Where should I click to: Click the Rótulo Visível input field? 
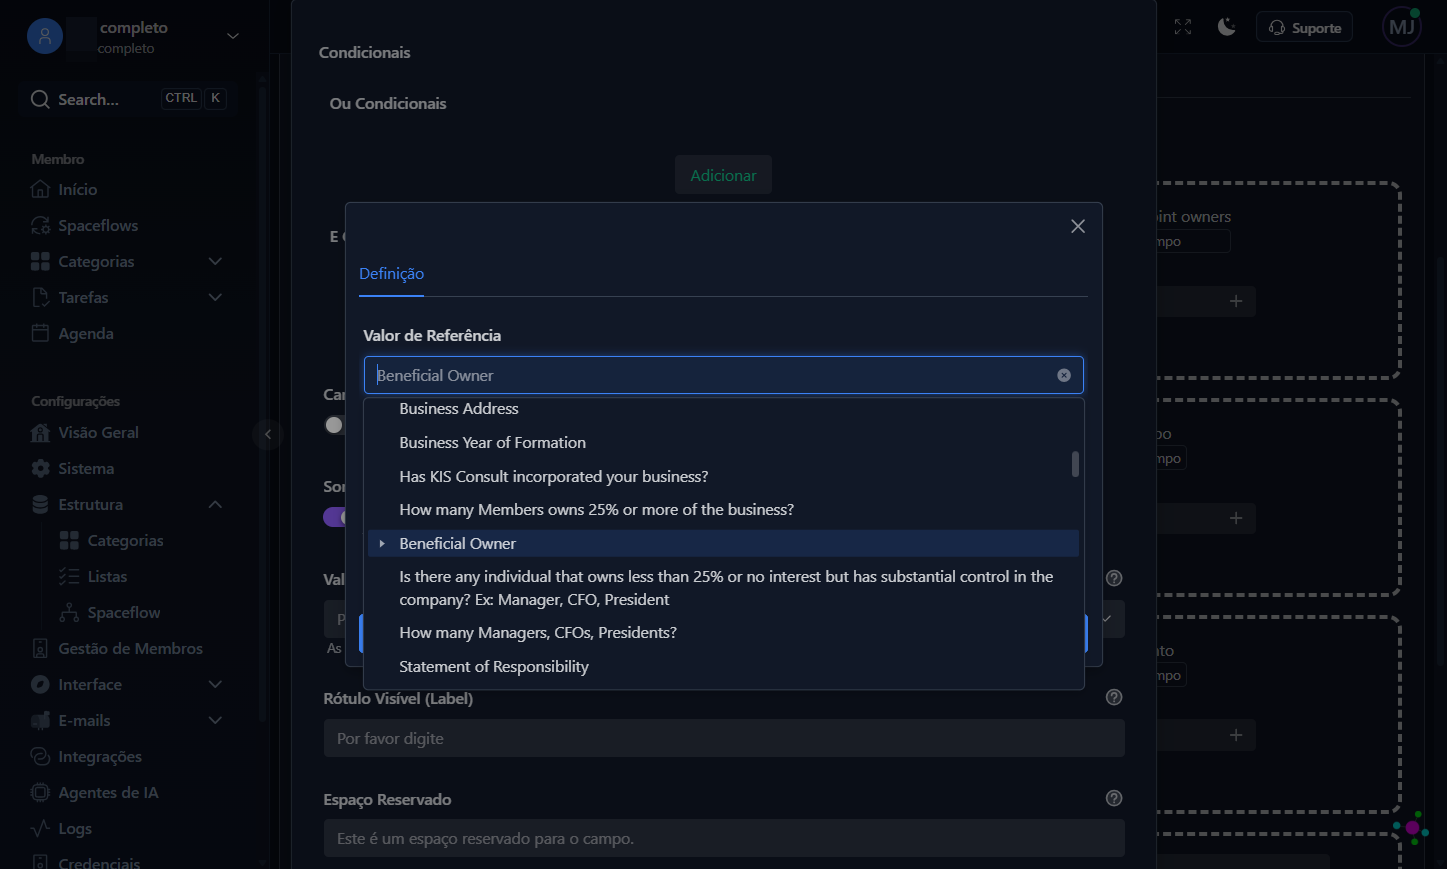(x=724, y=738)
